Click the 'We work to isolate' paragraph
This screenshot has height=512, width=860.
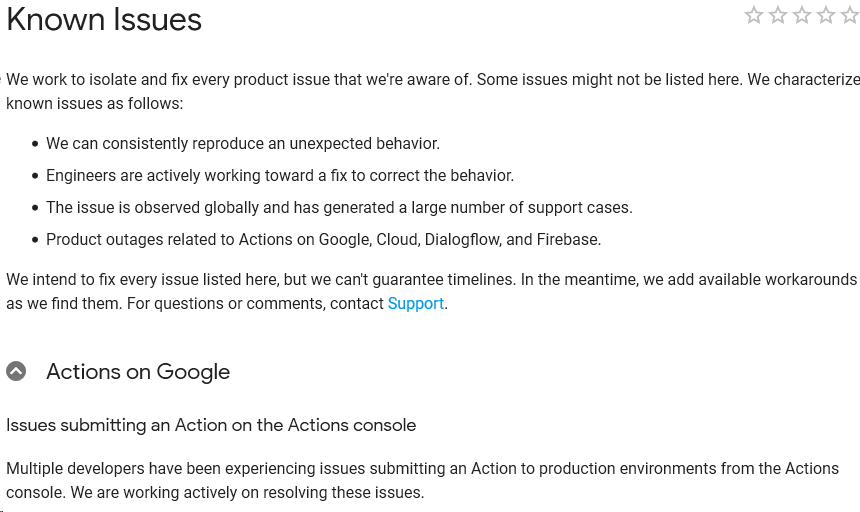point(433,92)
